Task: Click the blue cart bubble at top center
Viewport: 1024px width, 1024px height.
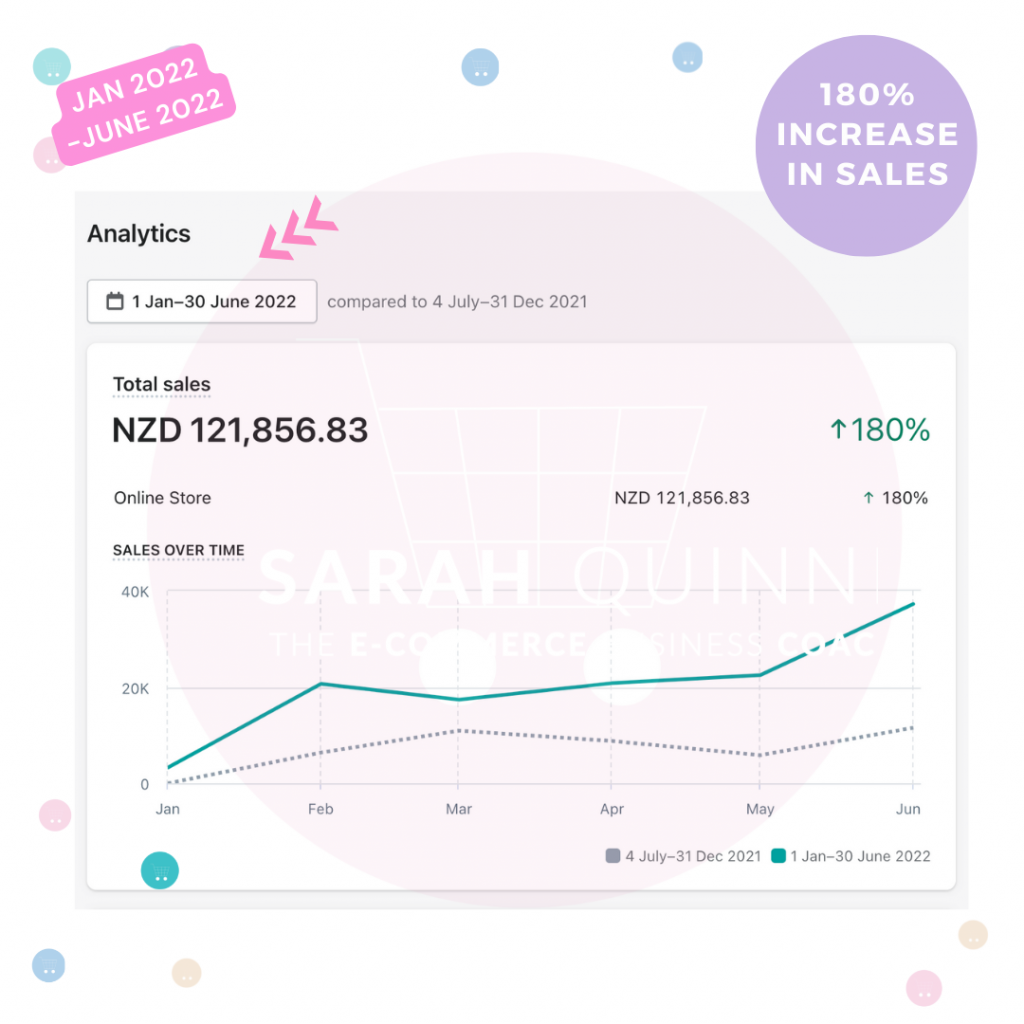Action: pos(480,67)
